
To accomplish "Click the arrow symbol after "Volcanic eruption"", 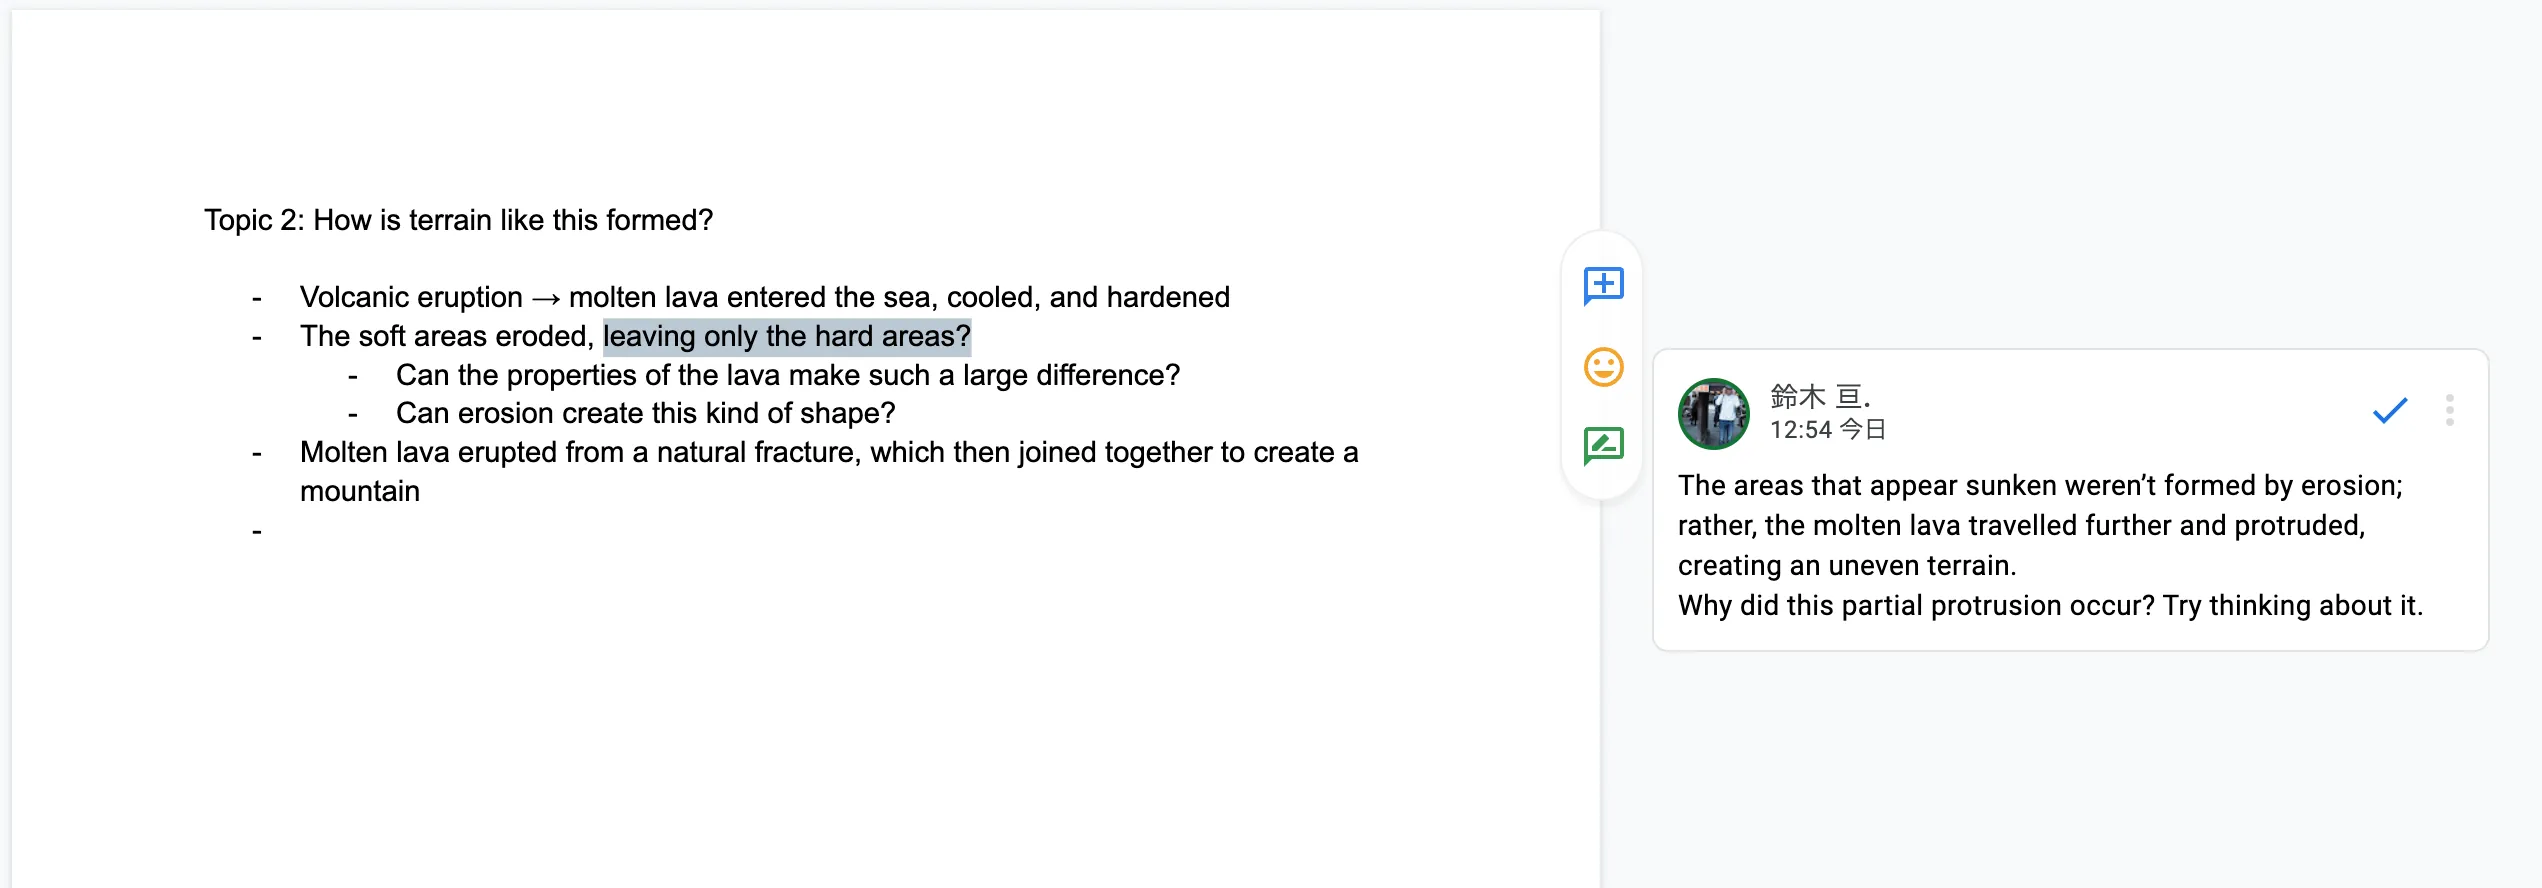I will 546,298.
